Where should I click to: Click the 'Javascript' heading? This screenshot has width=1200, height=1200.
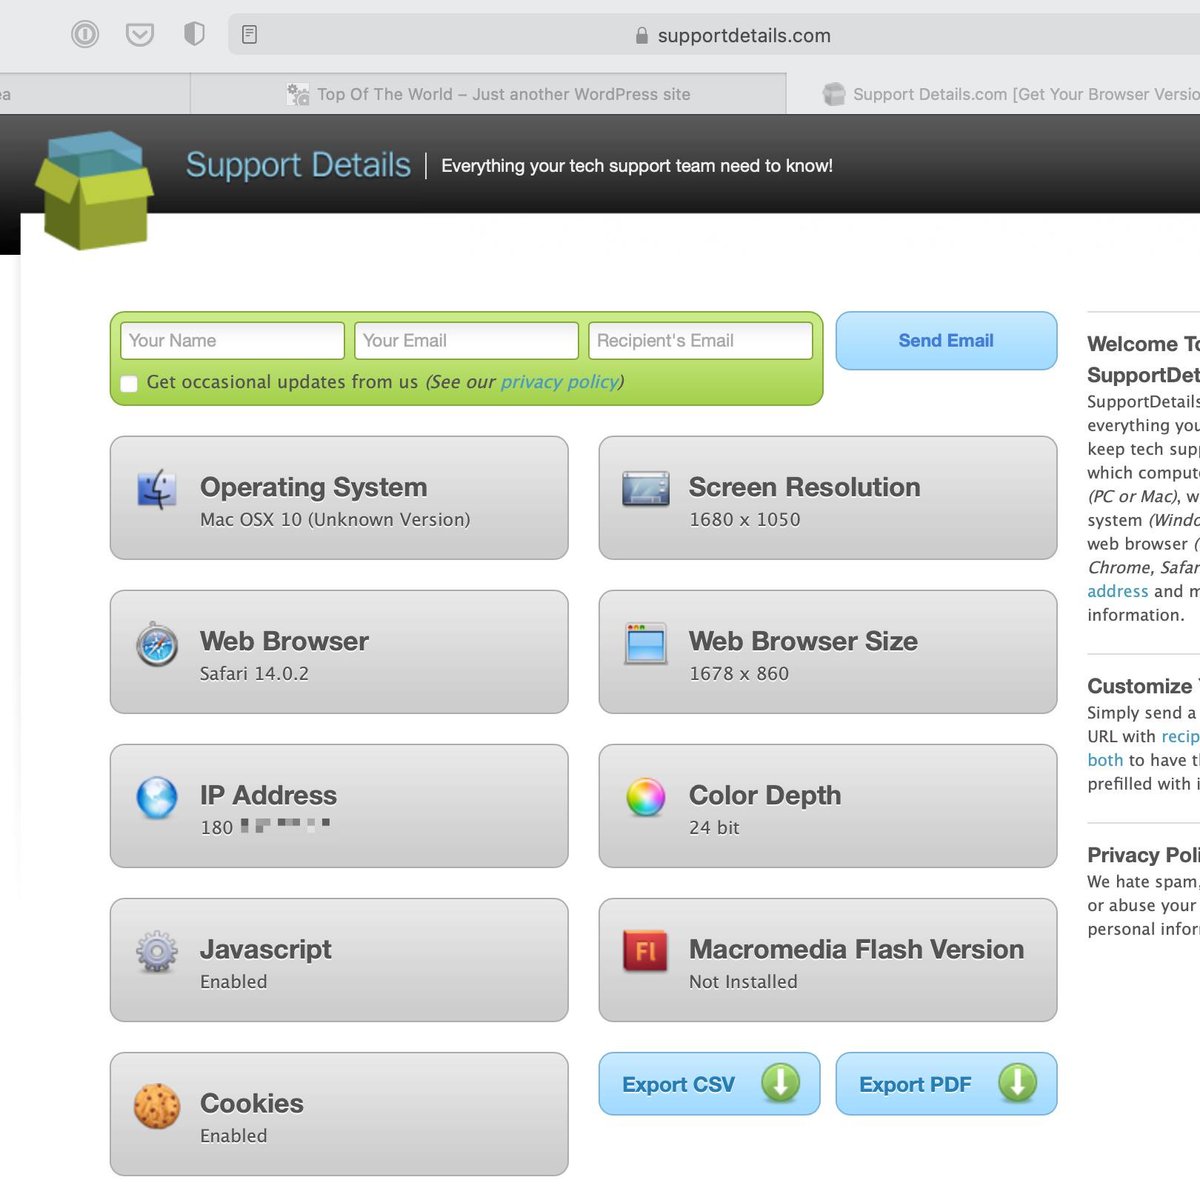pyautogui.click(x=266, y=949)
